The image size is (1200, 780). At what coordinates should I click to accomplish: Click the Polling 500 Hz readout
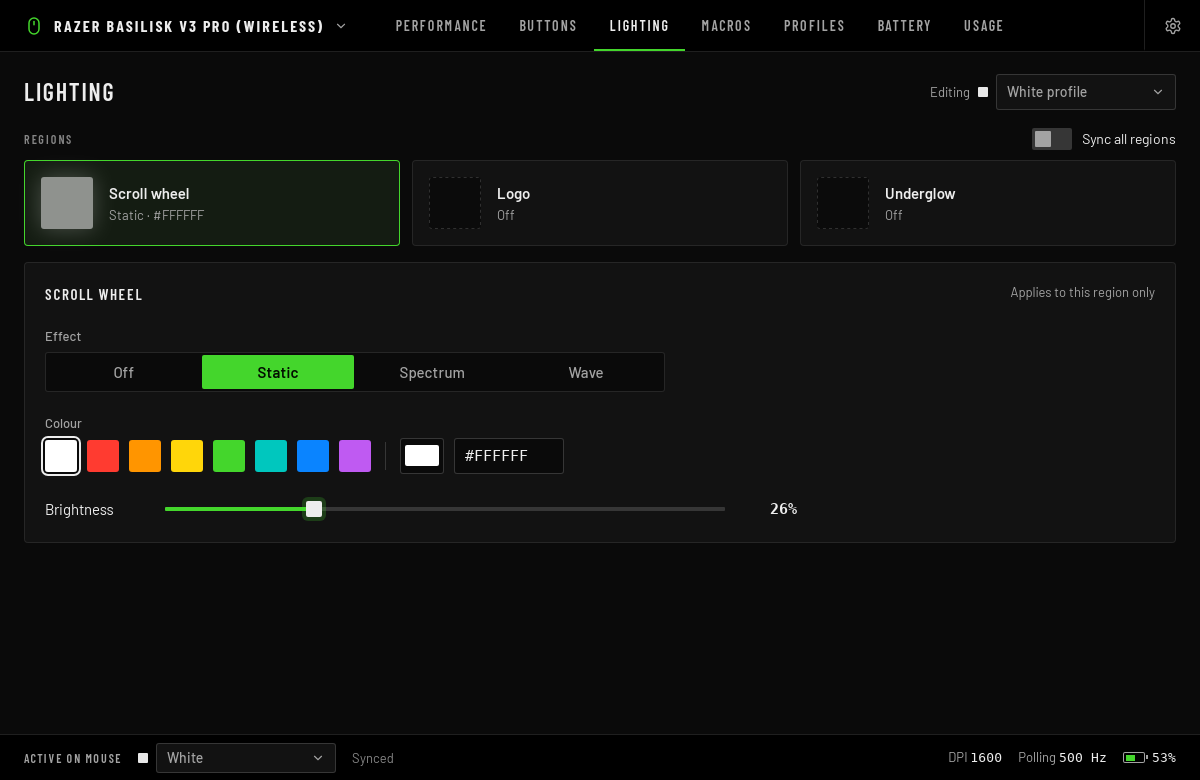tap(1062, 758)
